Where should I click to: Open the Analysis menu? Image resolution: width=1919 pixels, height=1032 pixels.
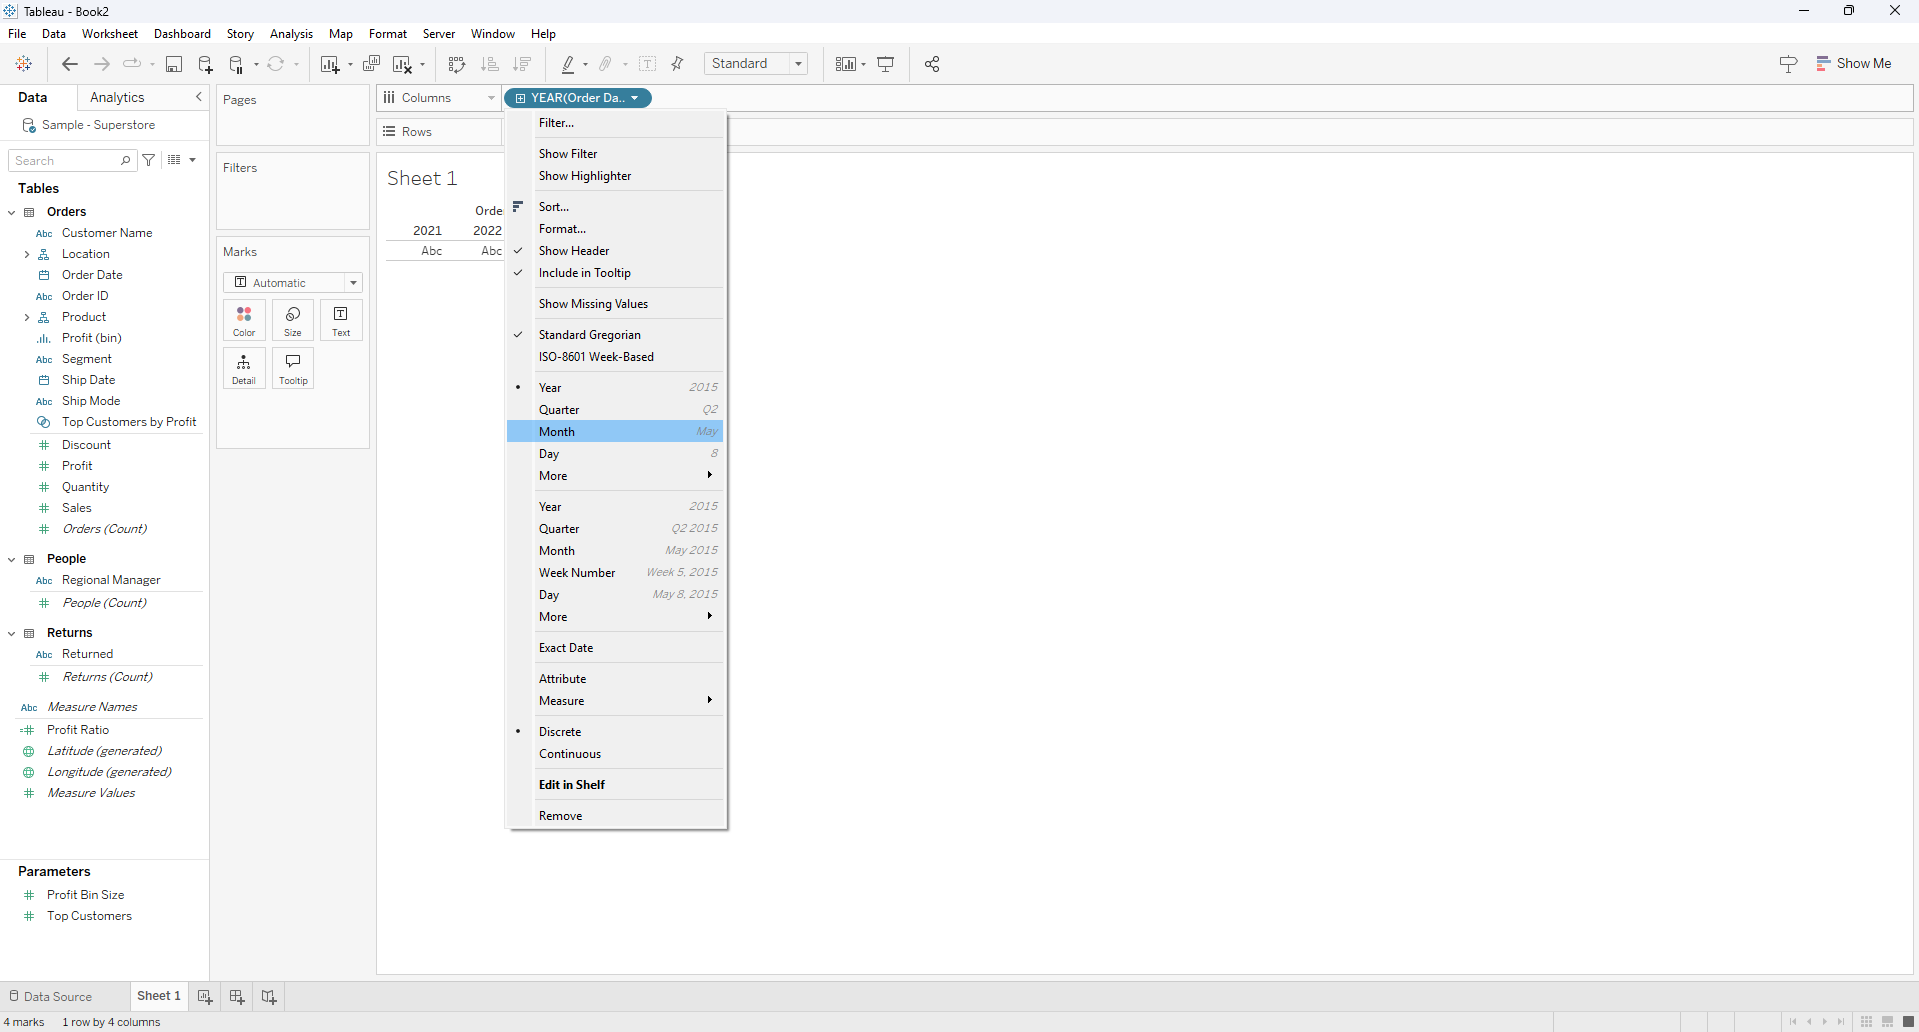click(291, 34)
